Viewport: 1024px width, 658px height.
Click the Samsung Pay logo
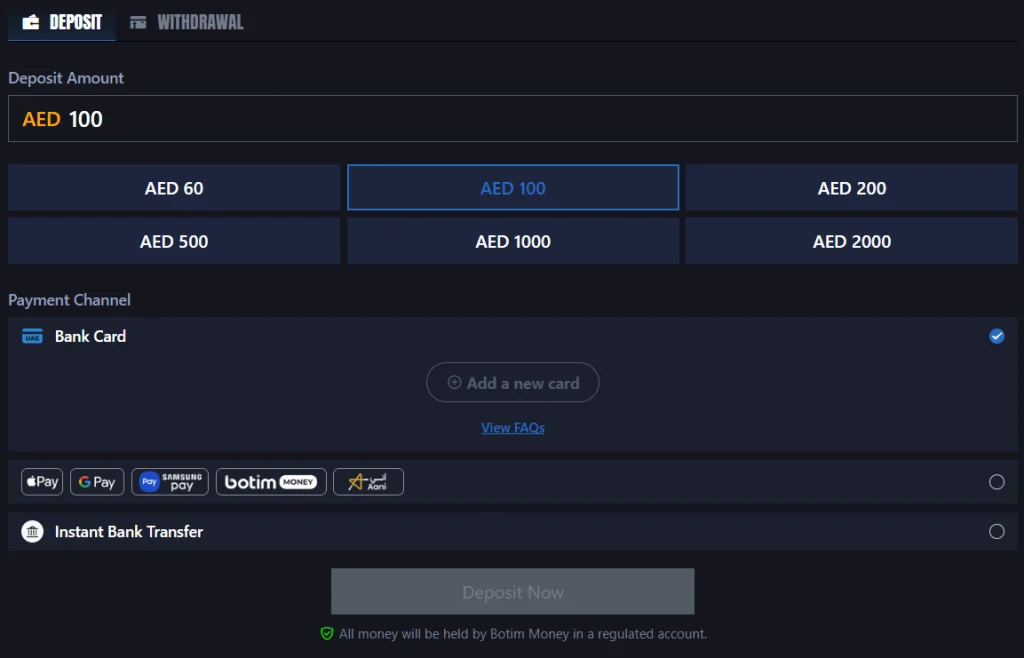point(170,482)
